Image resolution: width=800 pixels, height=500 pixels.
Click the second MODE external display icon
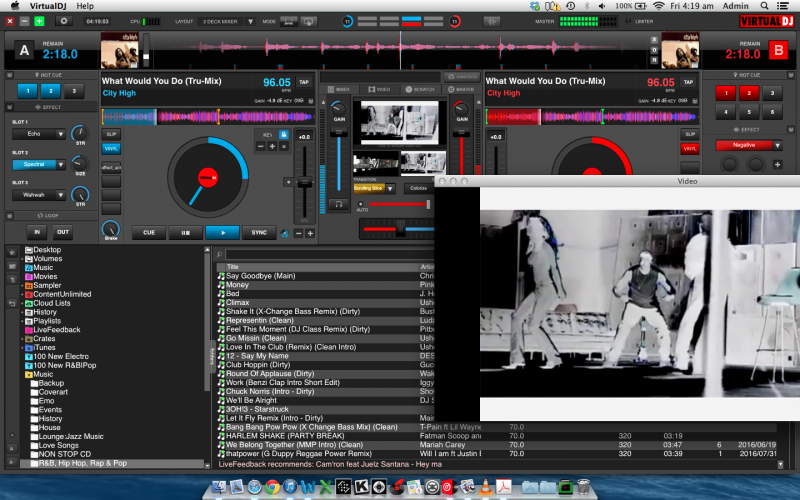click(308, 21)
